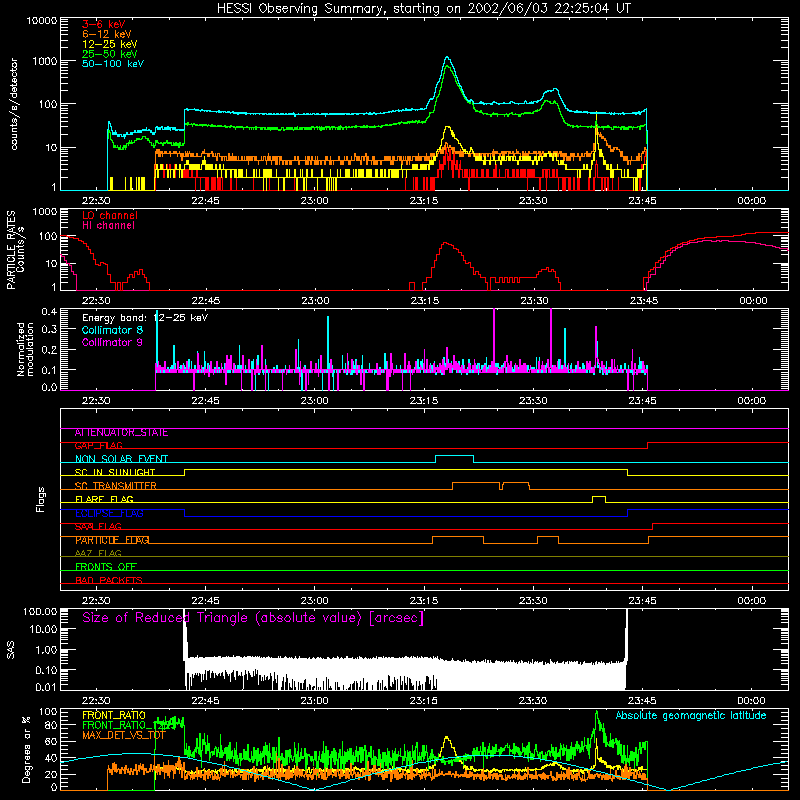Screen dimensions: 800x800
Task: Click the vertical Flags axis label
Action: tap(41, 499)
